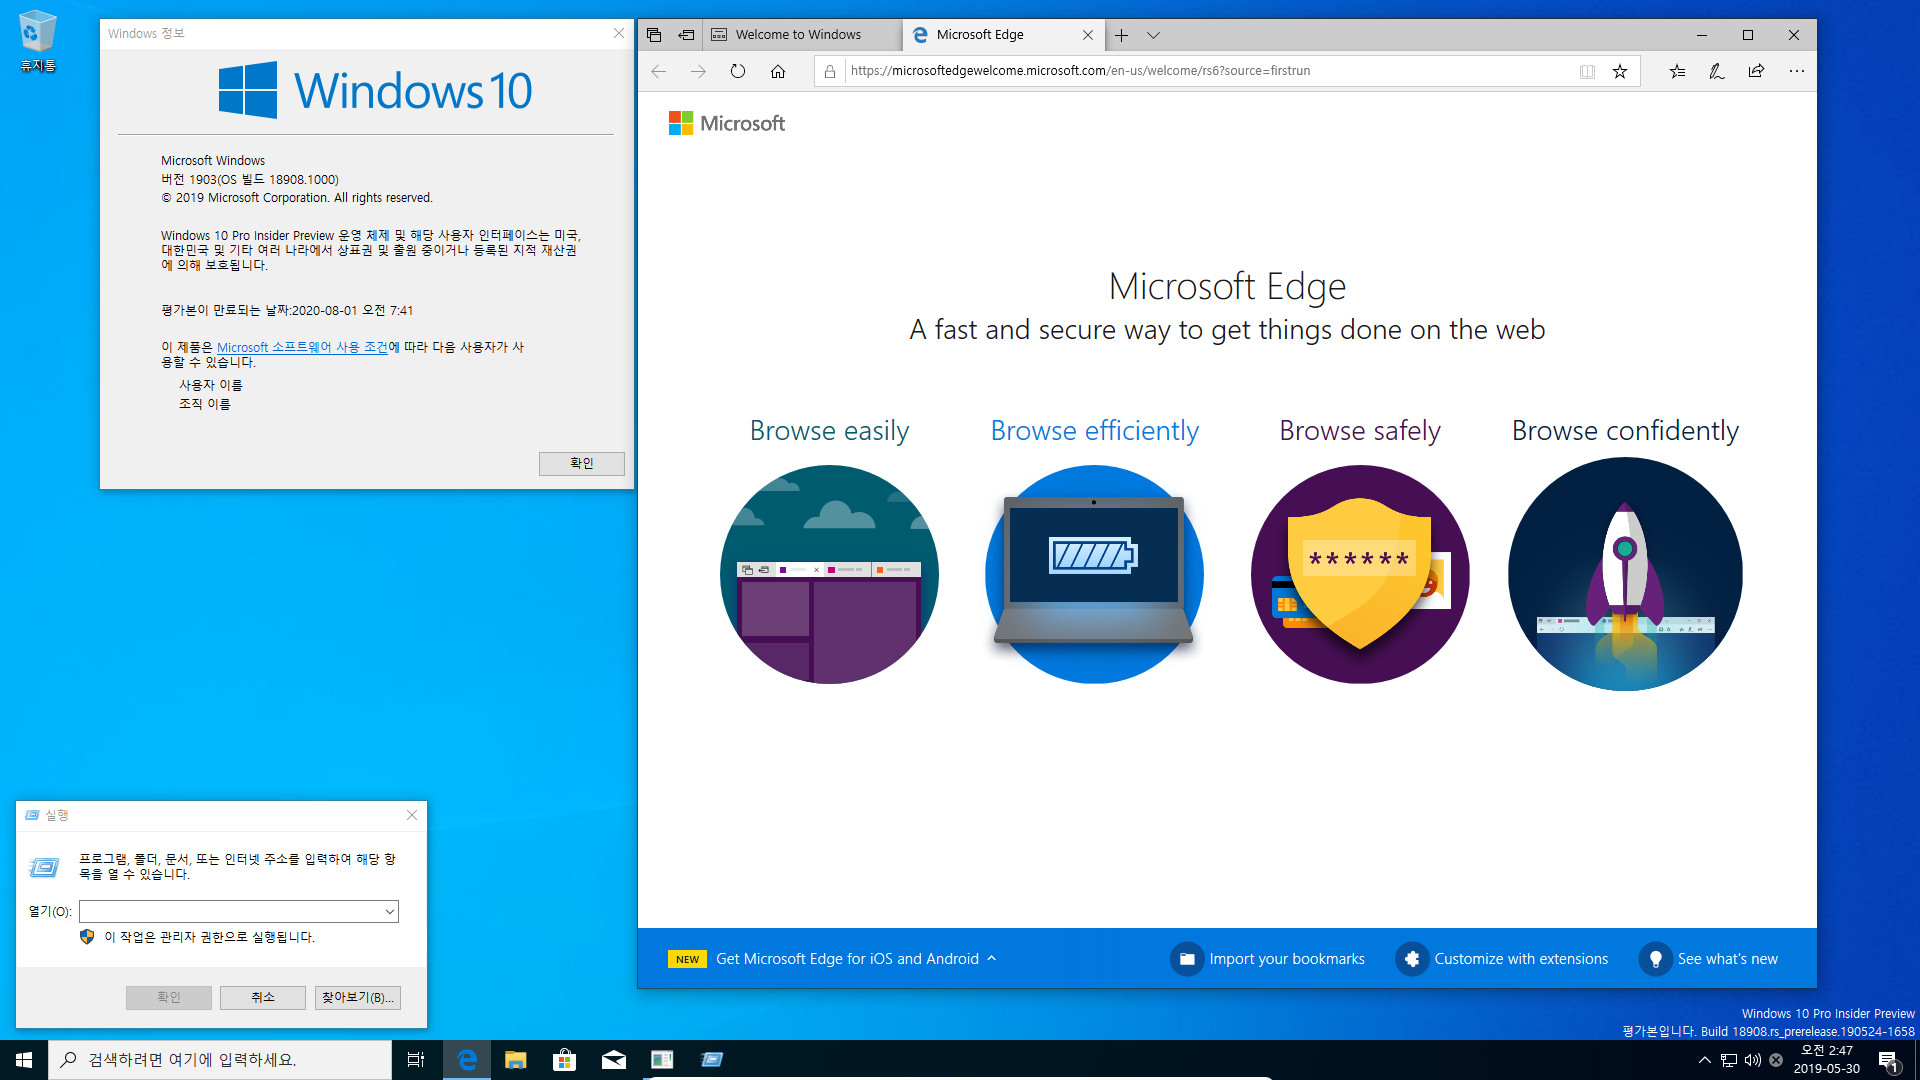Viewport: 1920px width, 1080px height.
Task: Show hidden system tray icons
Action: tap(1705, 1060)
